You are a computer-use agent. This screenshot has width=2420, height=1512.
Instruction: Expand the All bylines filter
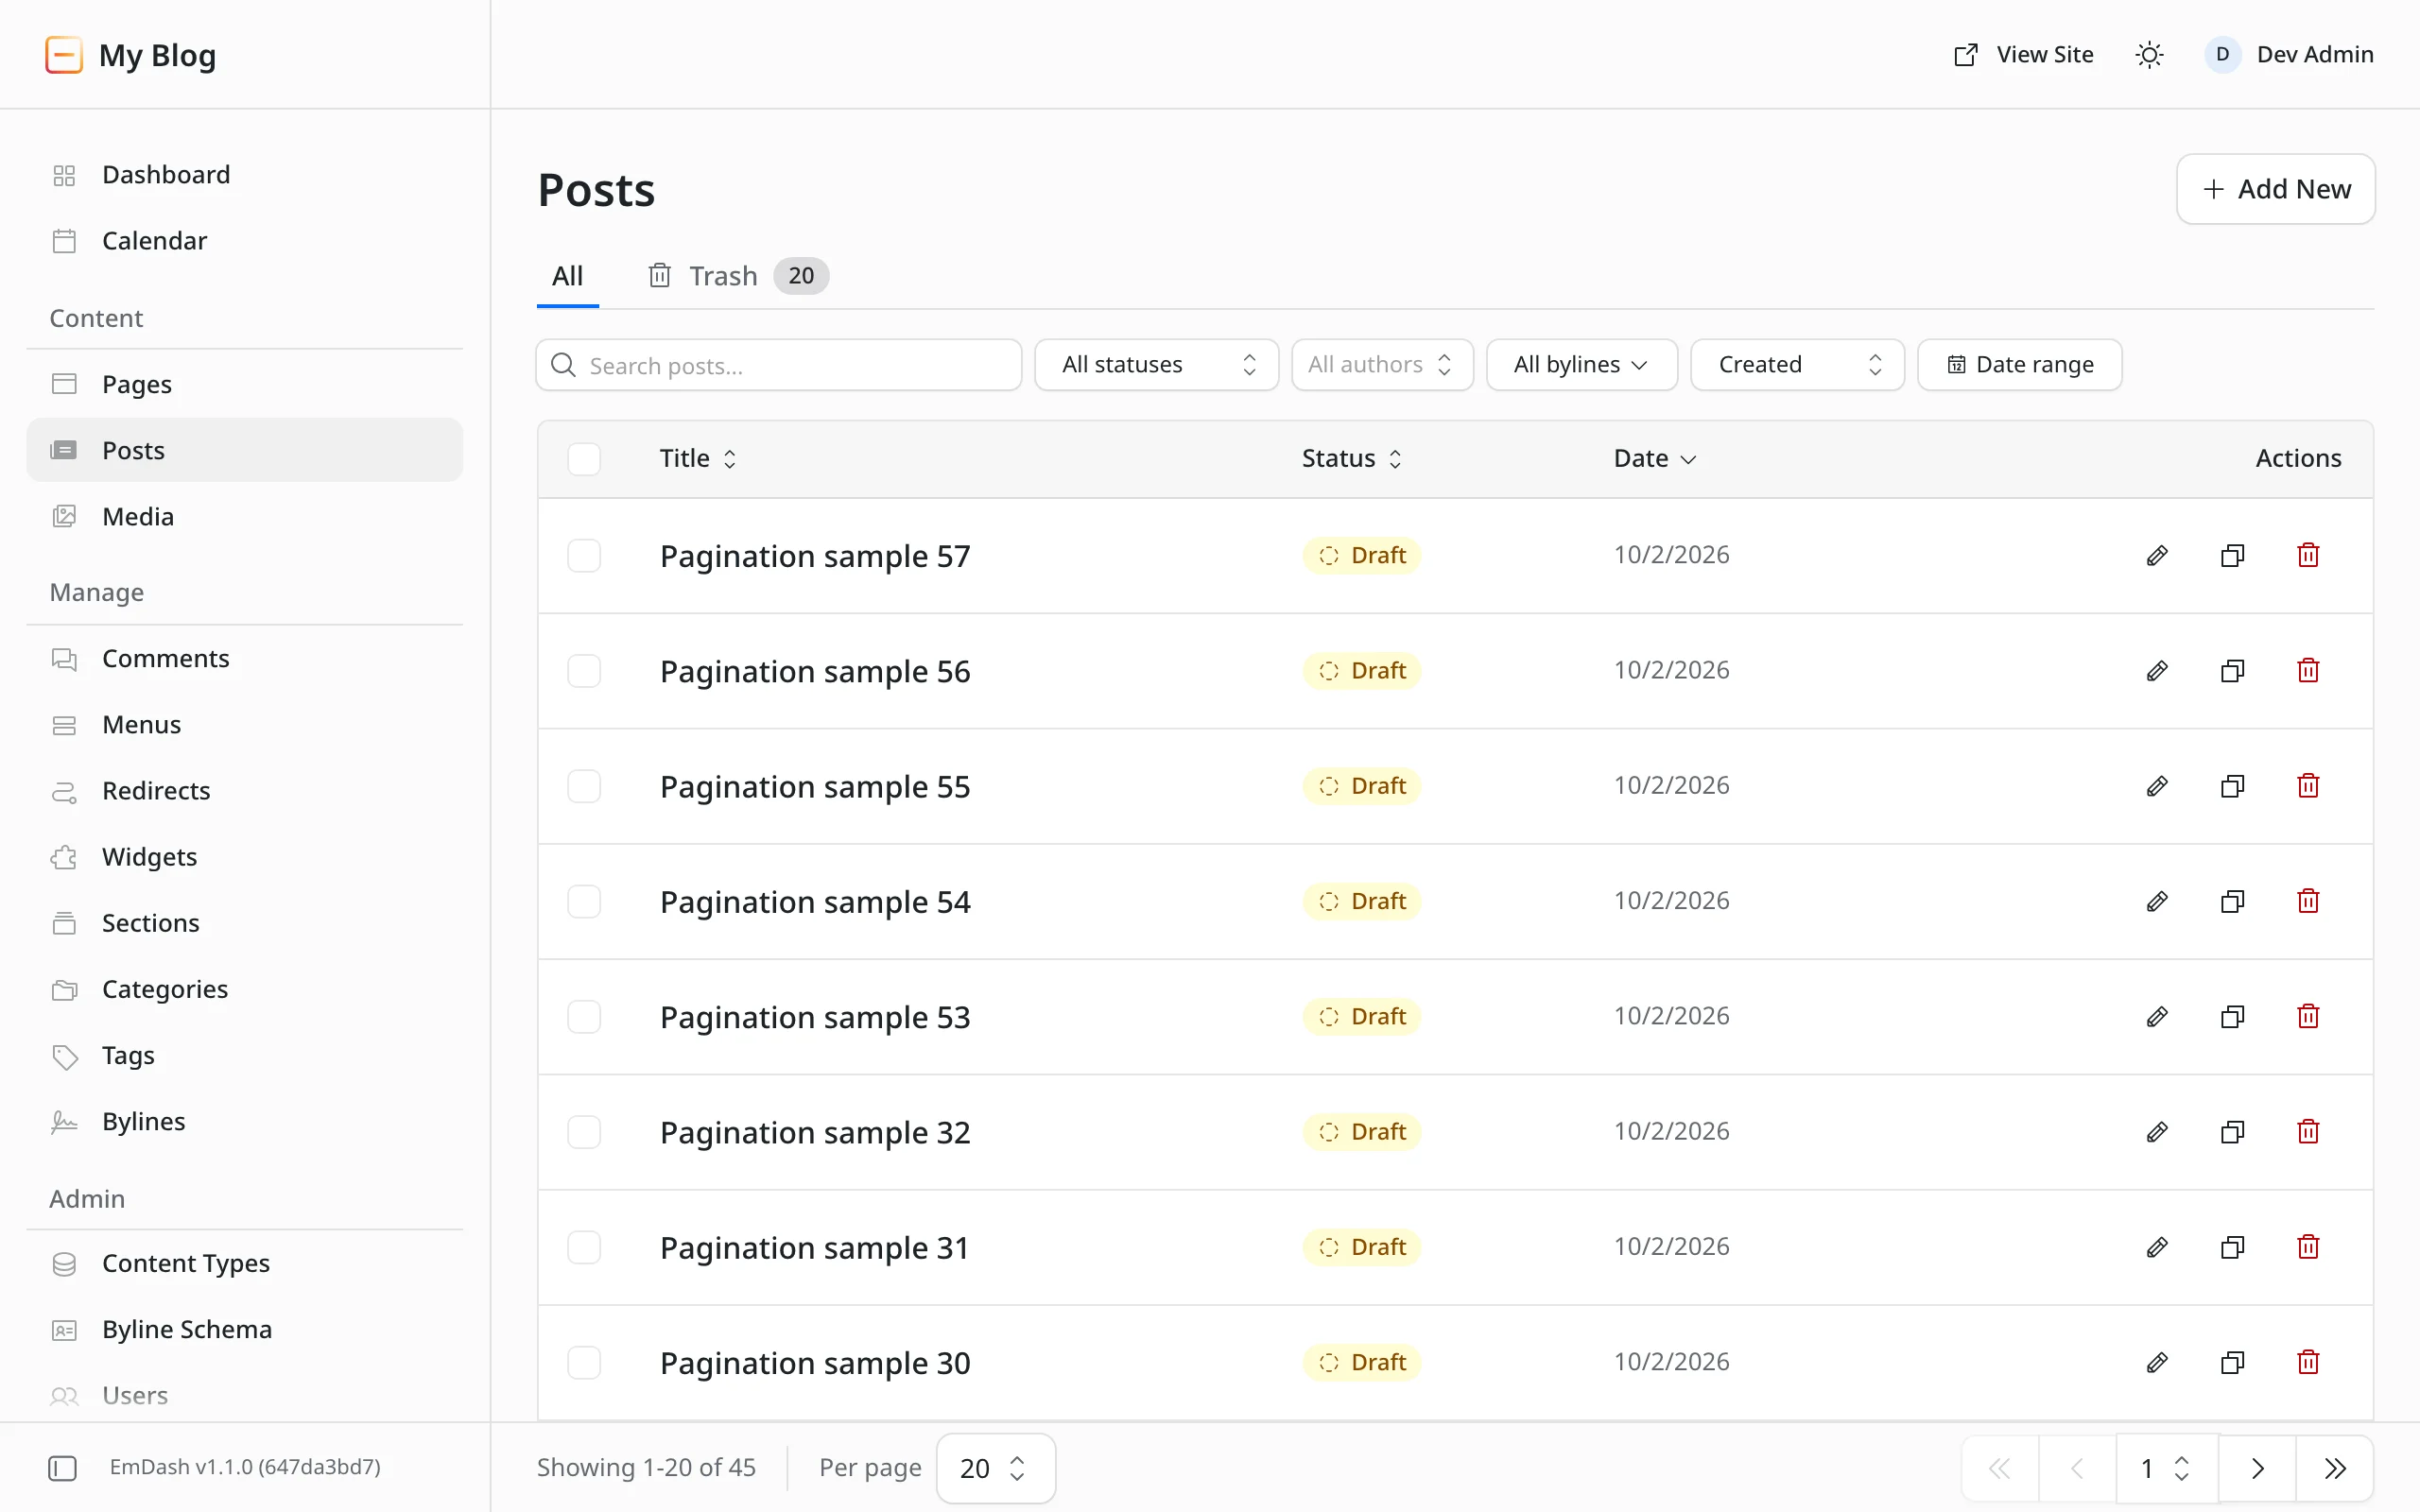click(1581, 365)
